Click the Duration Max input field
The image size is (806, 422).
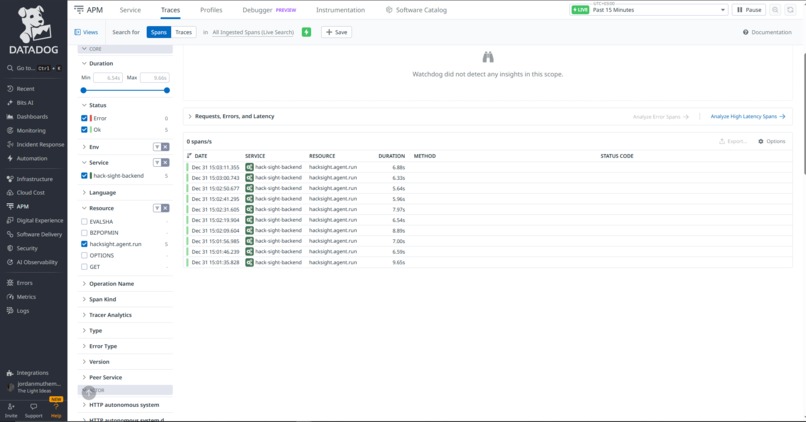155,78
